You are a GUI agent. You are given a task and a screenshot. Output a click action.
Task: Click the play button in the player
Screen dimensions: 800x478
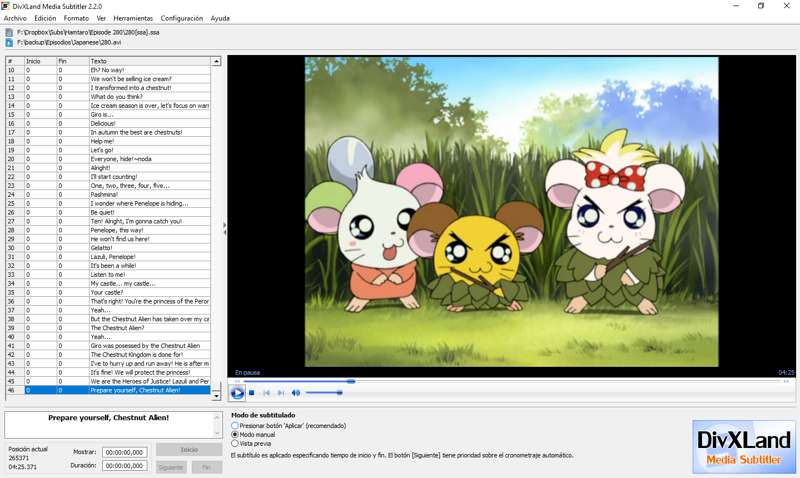point(237,393)
